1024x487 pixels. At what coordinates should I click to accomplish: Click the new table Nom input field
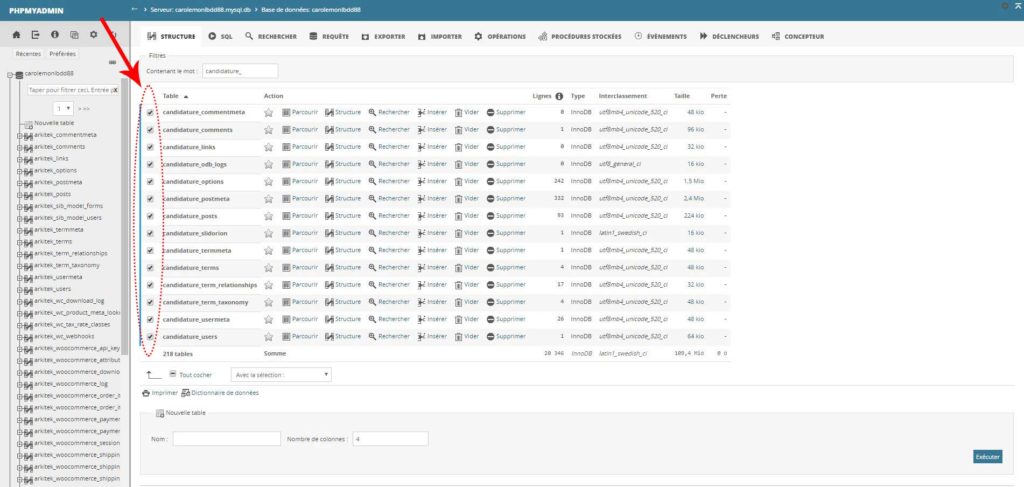pos(226,438)
